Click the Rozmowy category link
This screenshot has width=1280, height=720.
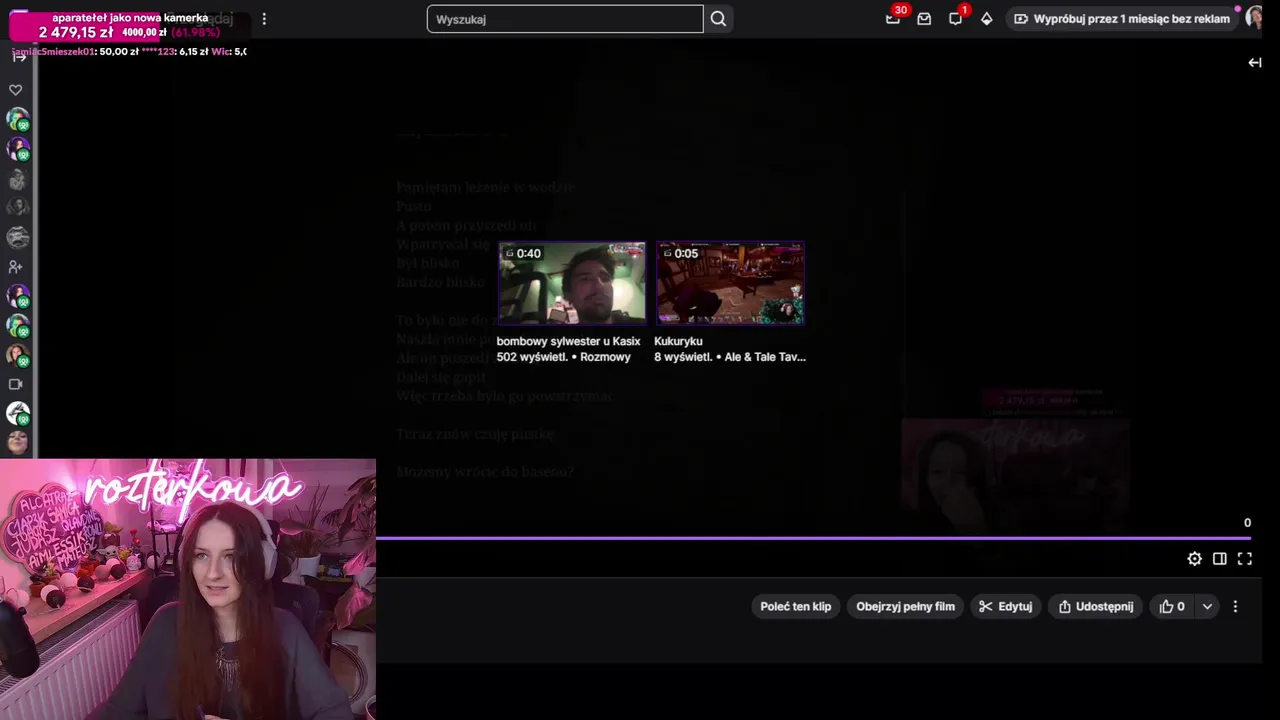coord(605,357)
